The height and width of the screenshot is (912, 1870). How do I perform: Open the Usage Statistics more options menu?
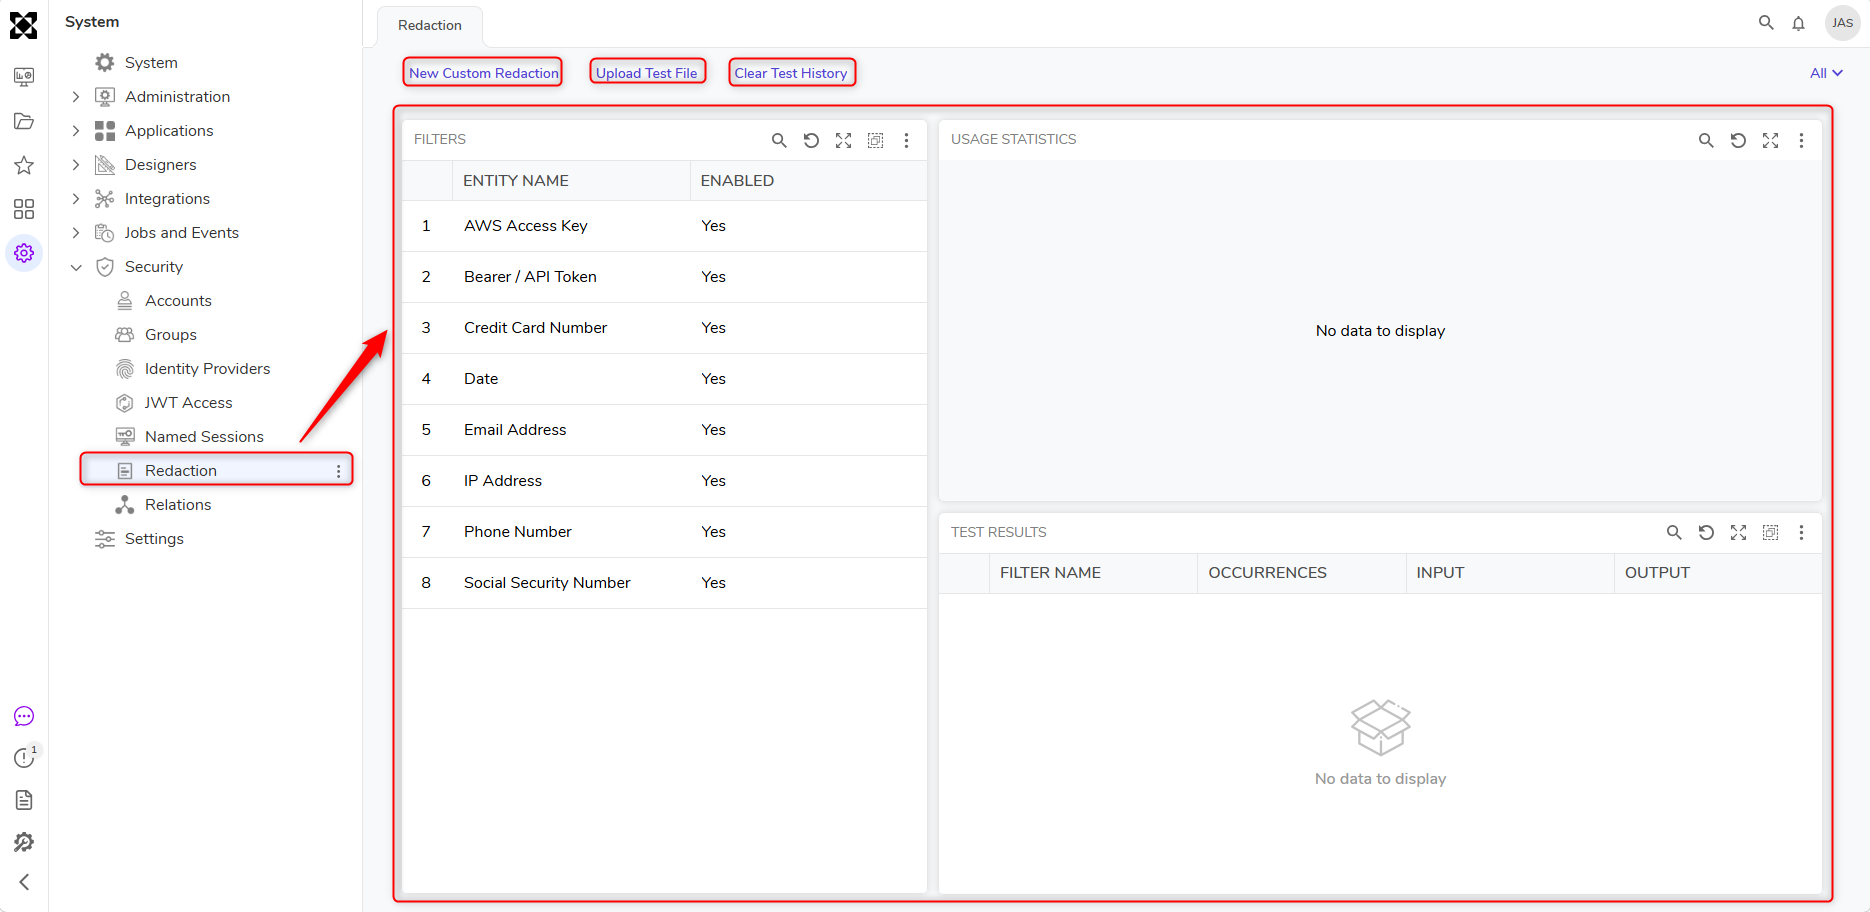point(1802,140)
